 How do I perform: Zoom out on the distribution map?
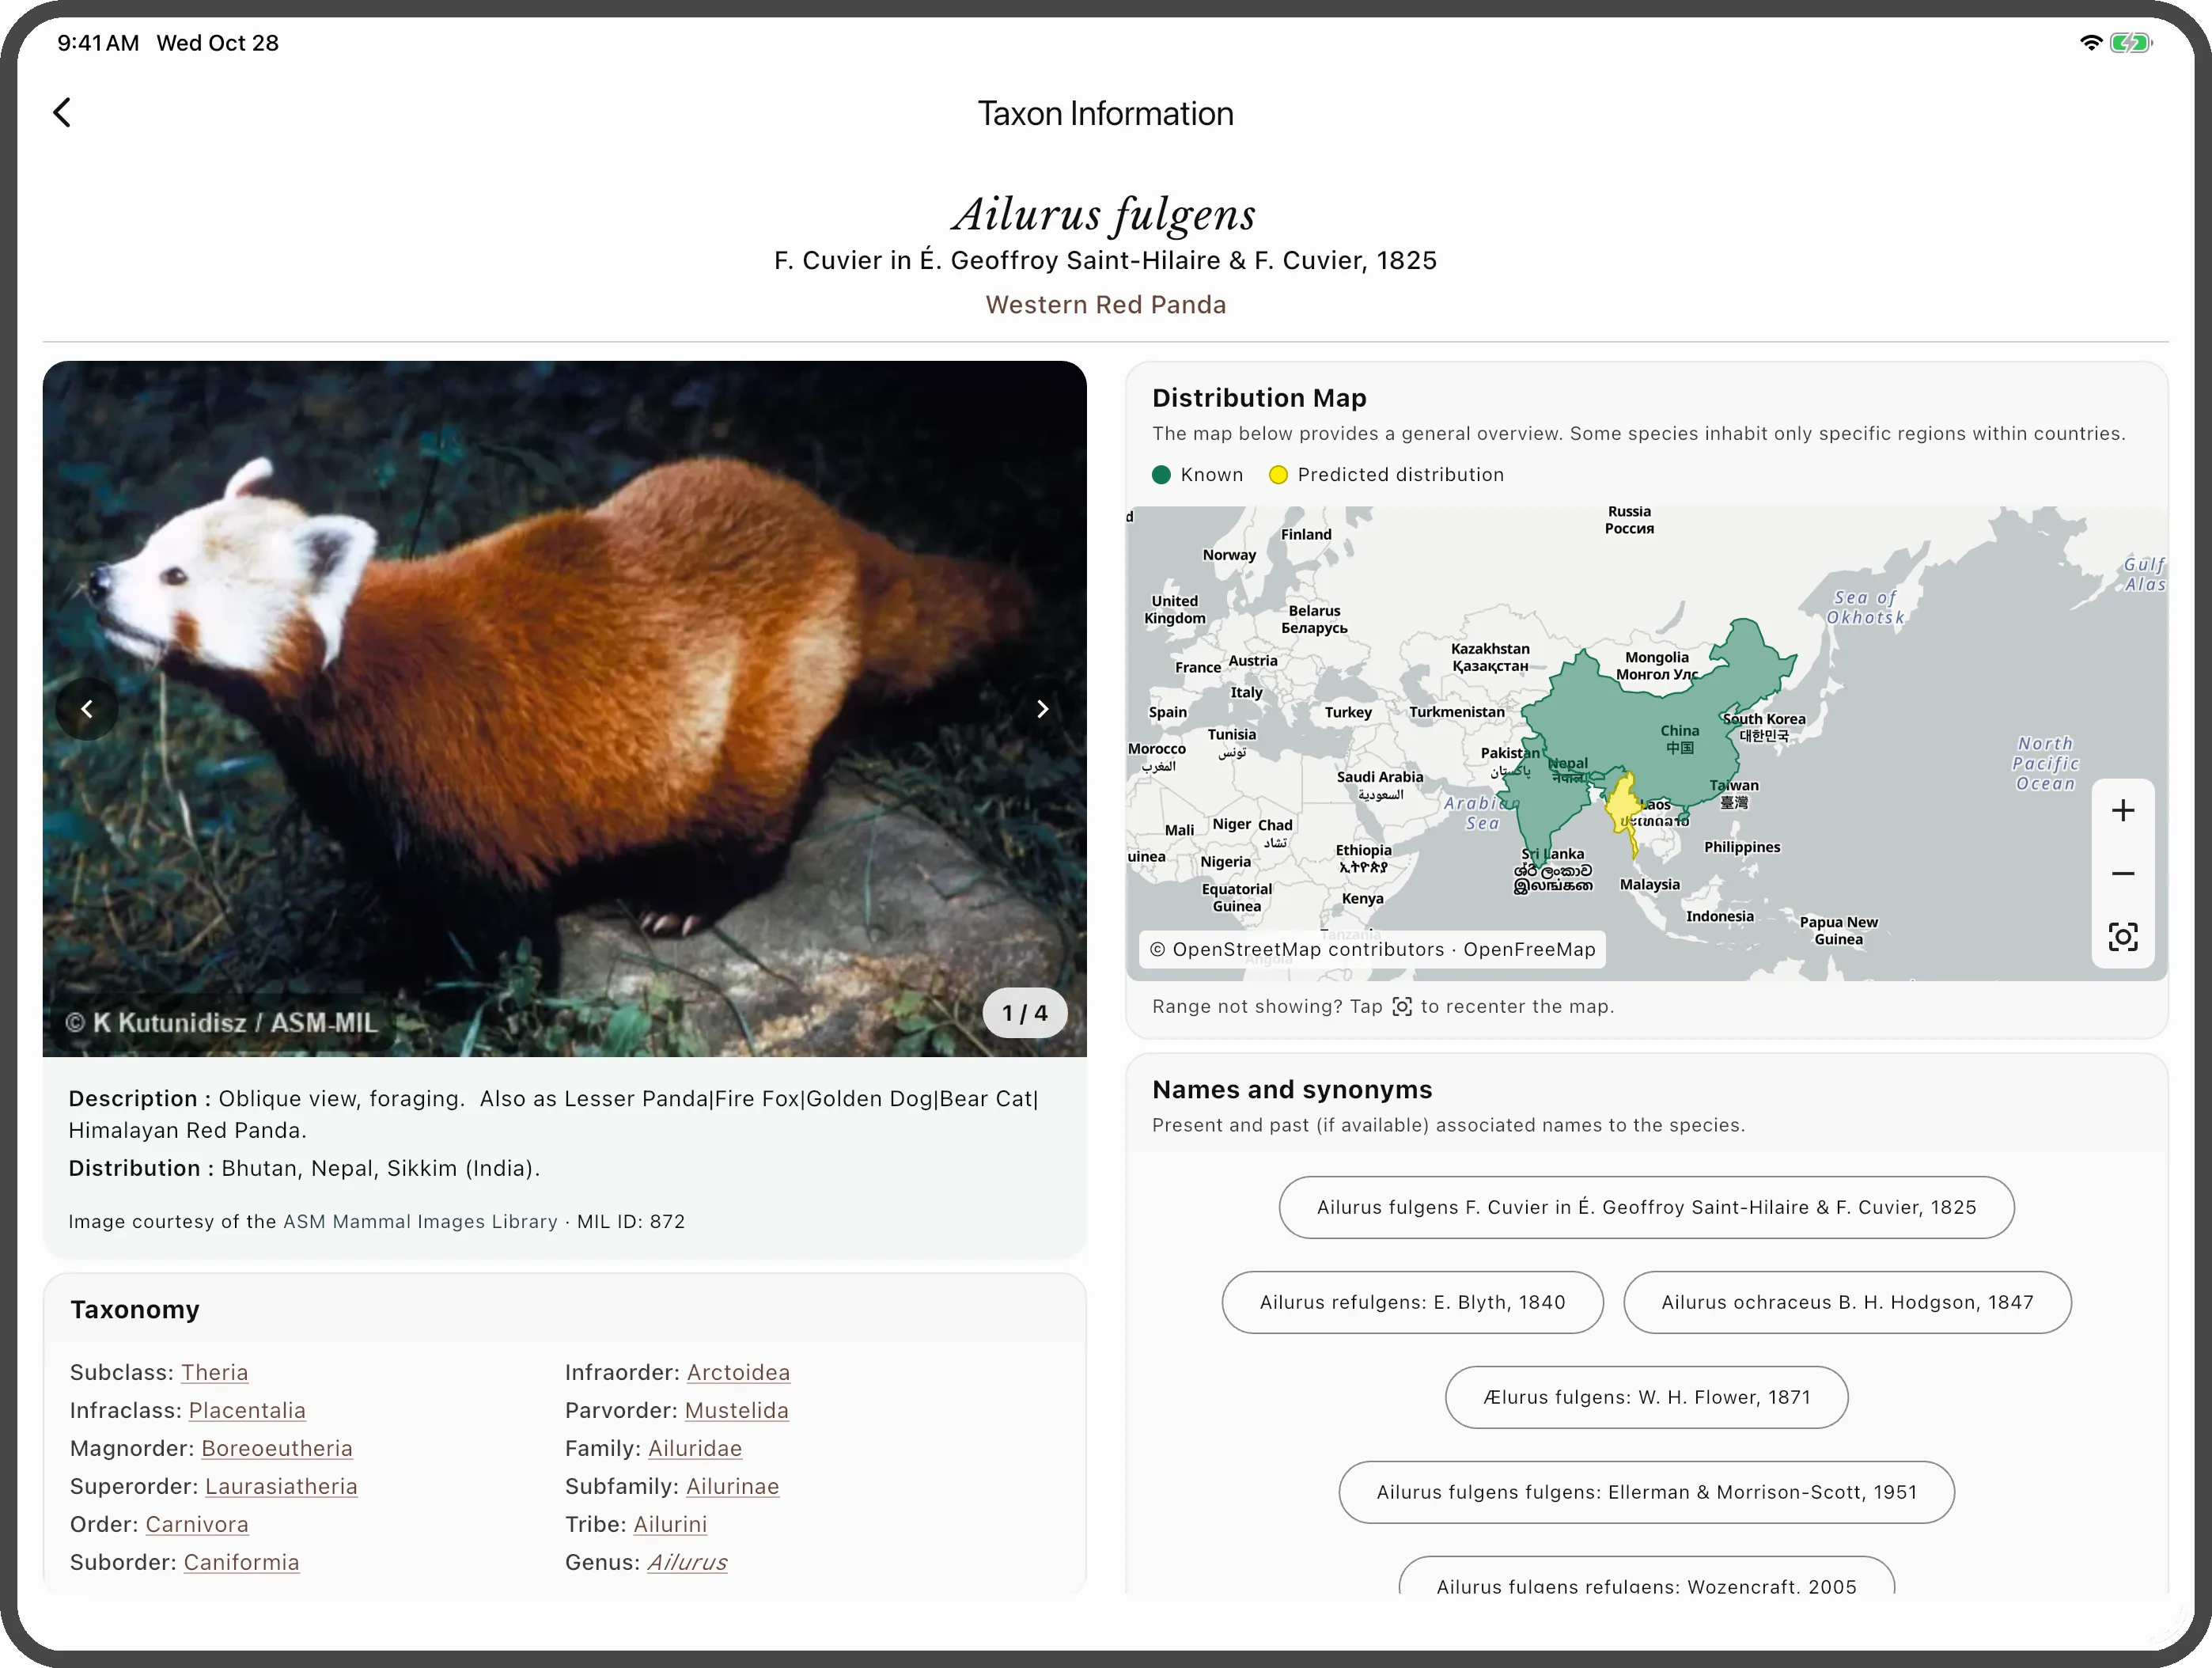click(2123, 873)
